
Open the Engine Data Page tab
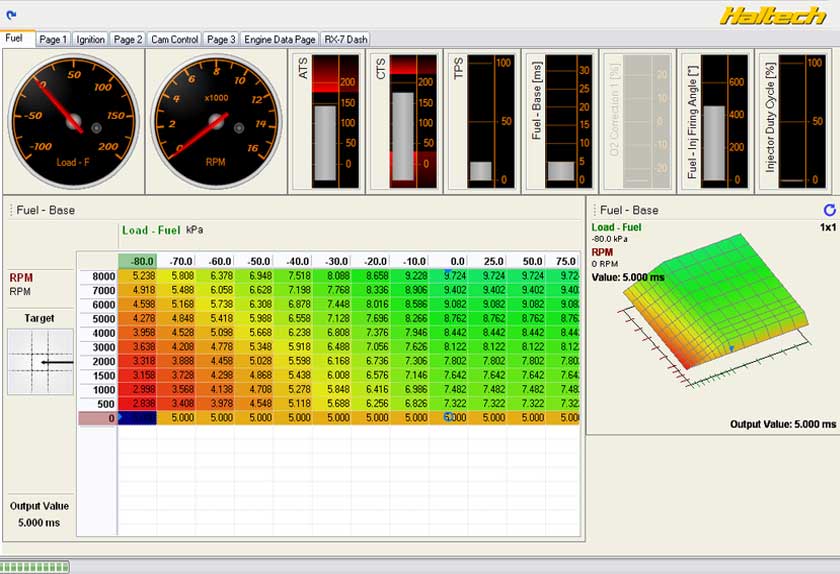coord(280,39)
